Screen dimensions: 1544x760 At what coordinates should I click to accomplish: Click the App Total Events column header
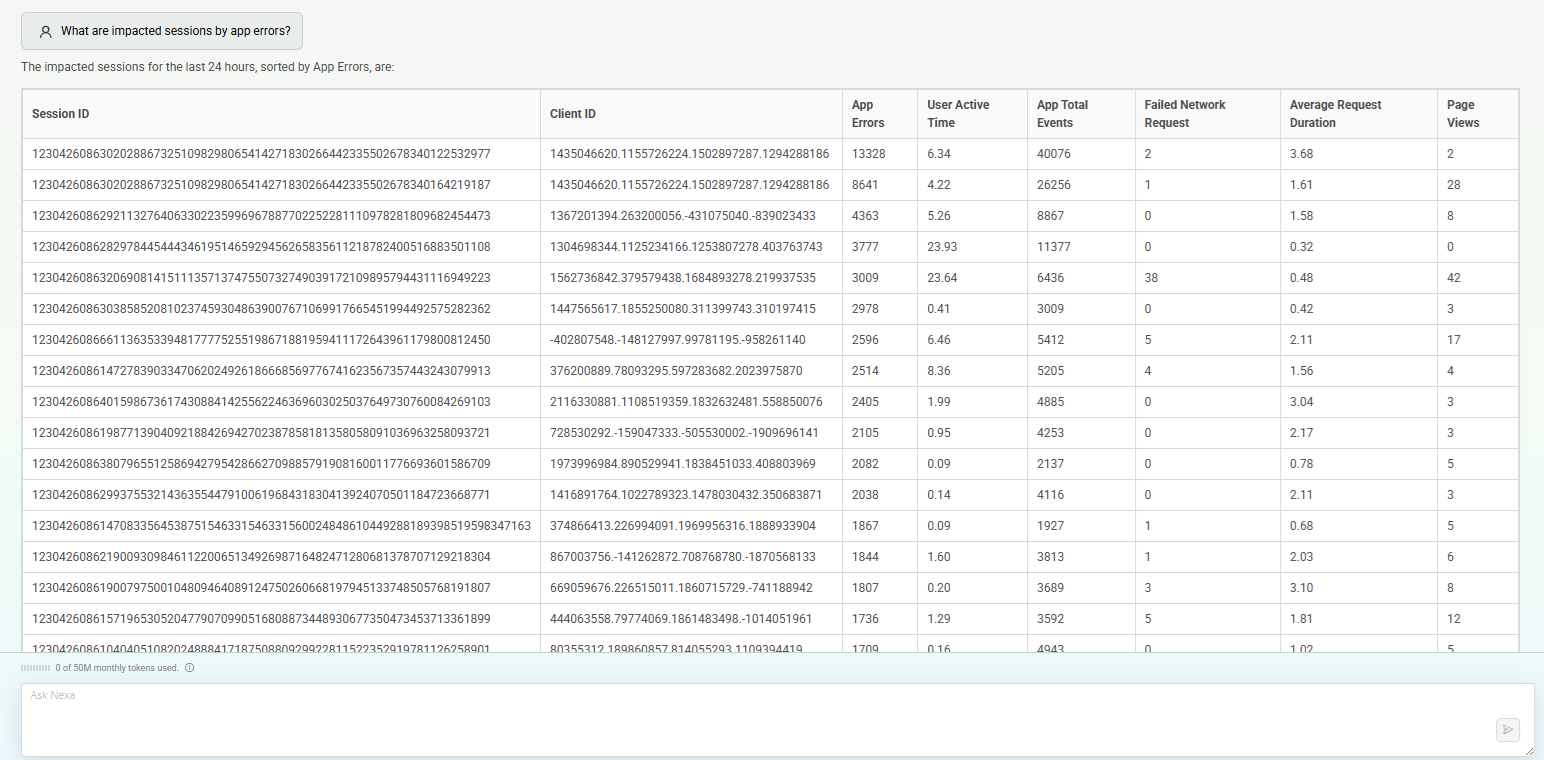1081,114
